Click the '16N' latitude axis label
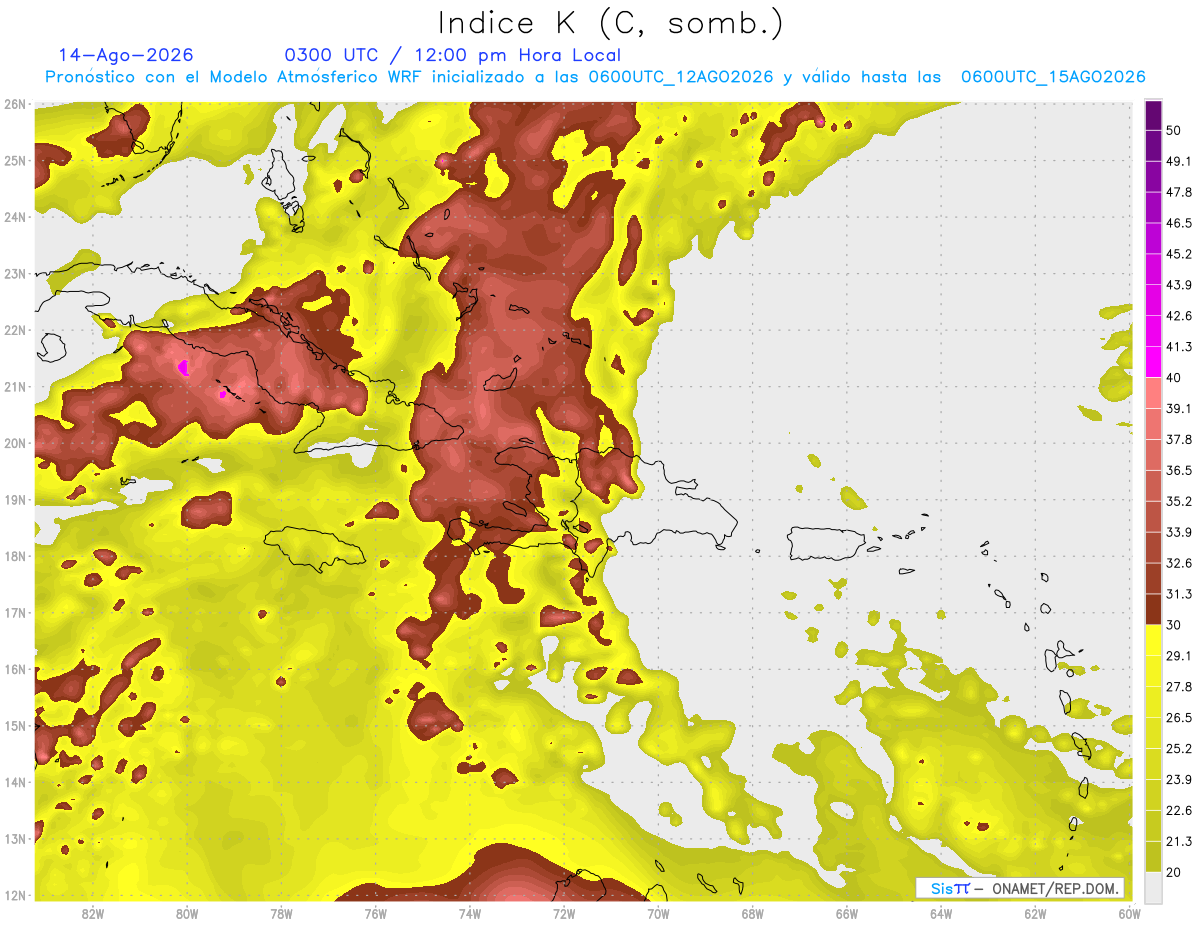 15,669
